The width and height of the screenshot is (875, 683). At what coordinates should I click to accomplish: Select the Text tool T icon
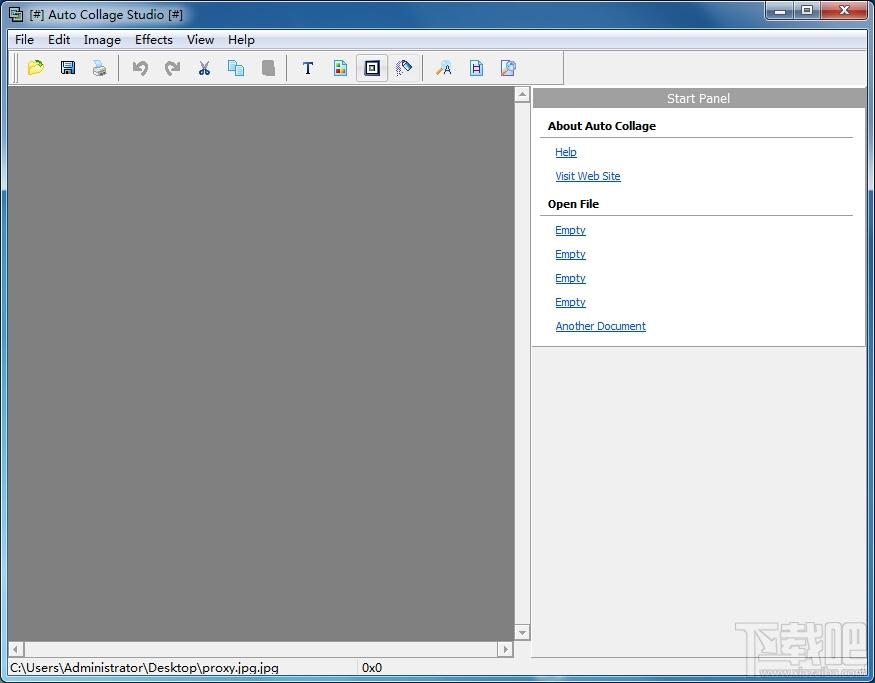pyautogui.click(x=308, y=68)
